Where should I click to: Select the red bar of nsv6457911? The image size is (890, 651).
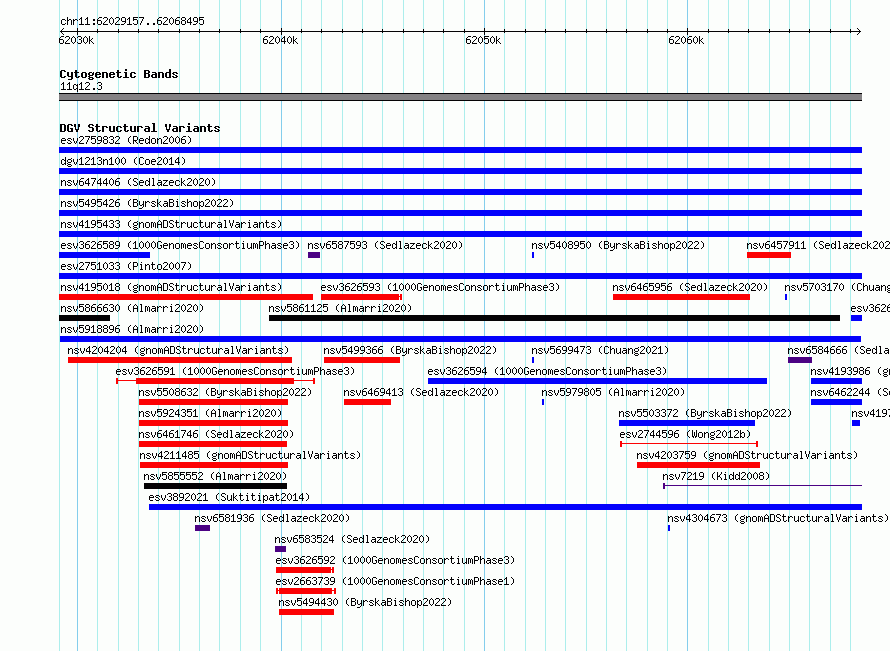point(769,255)
